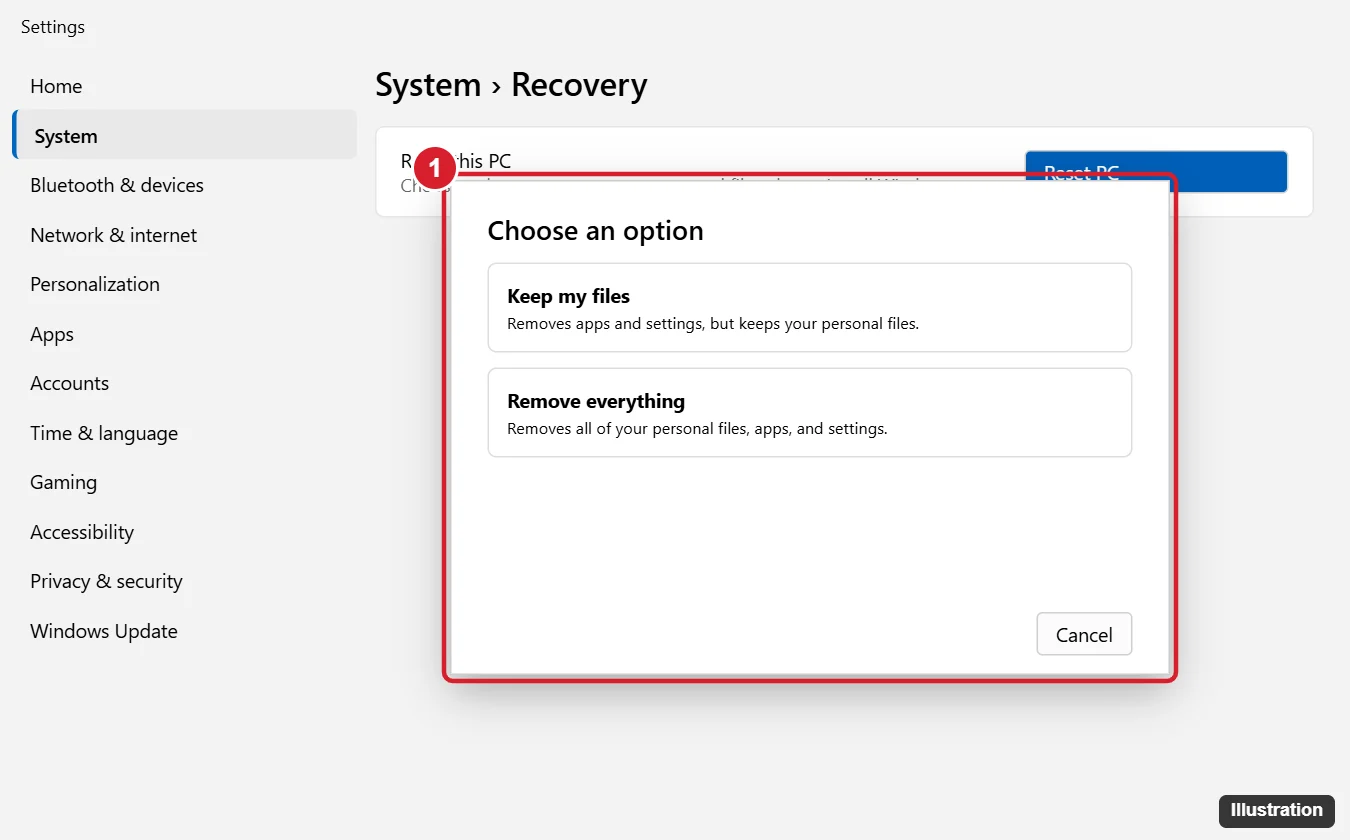This screenshot has width=1350, height=840.
Task: Select System in the sidebar
Action: tap(184, 135)
